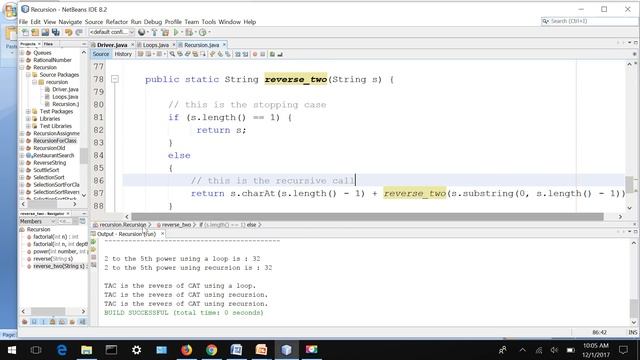Click the Build Project hammer icon
The image size is (640, 360).
pos(154,32)
